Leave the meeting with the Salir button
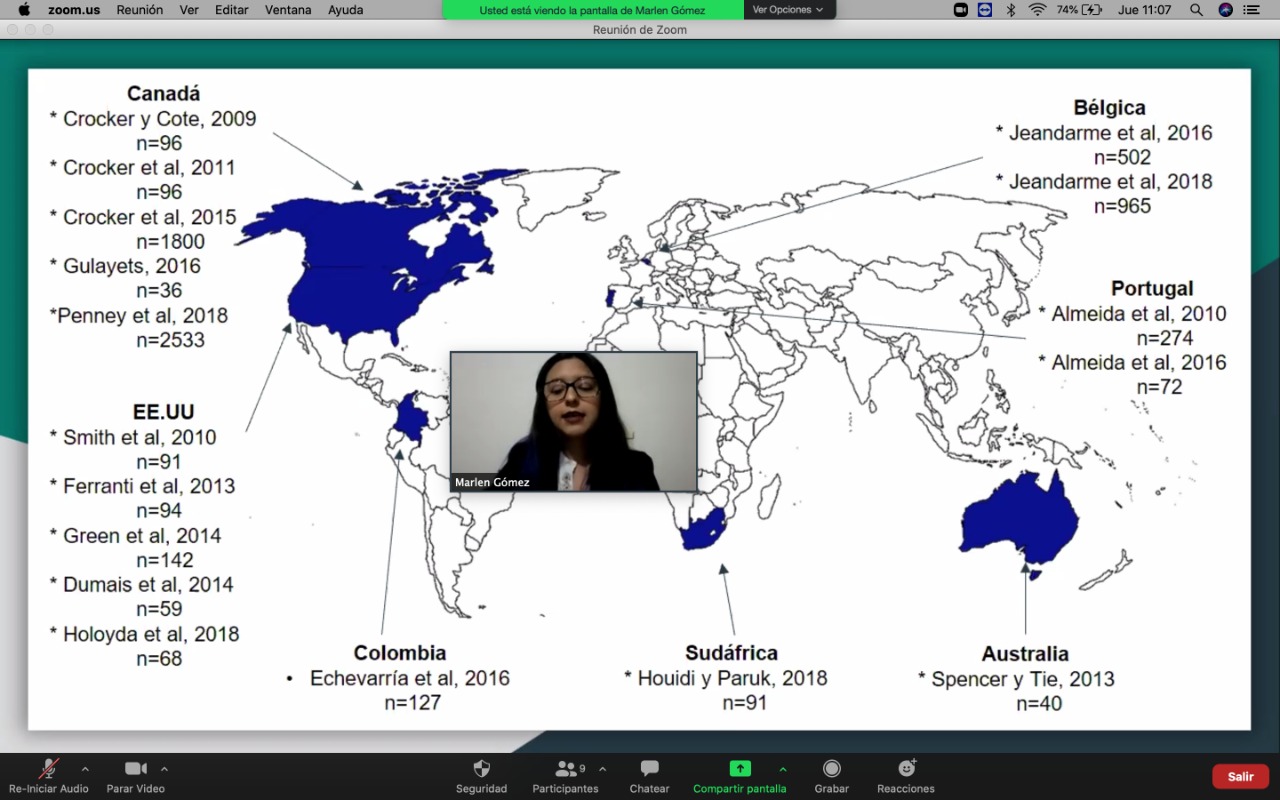 coord(1241,777)
